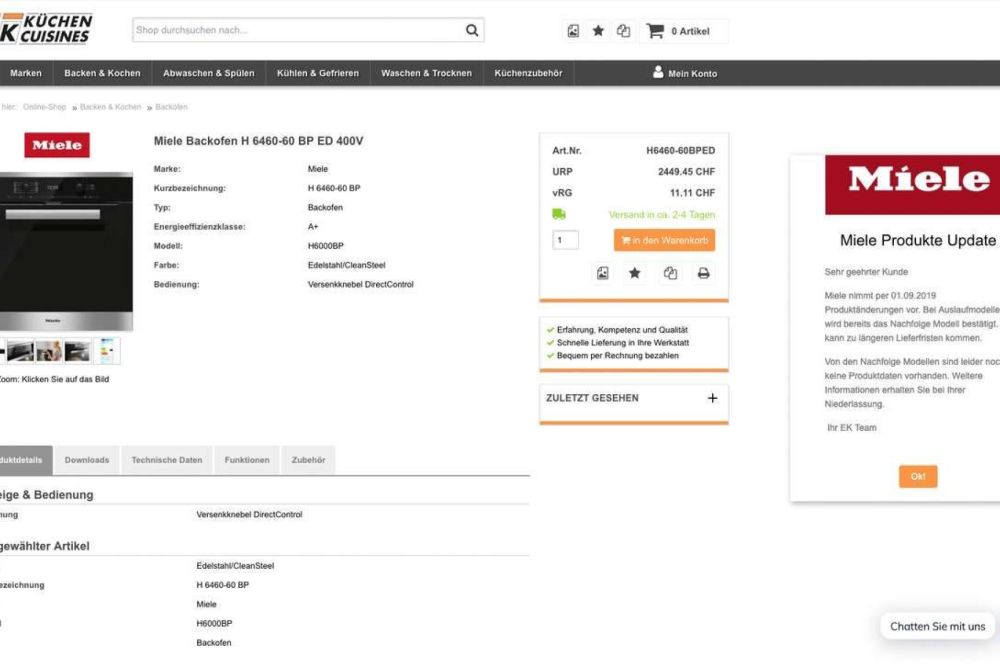Click the Mein Konto link
The image size is (1000, 668).
click(693, 74)
